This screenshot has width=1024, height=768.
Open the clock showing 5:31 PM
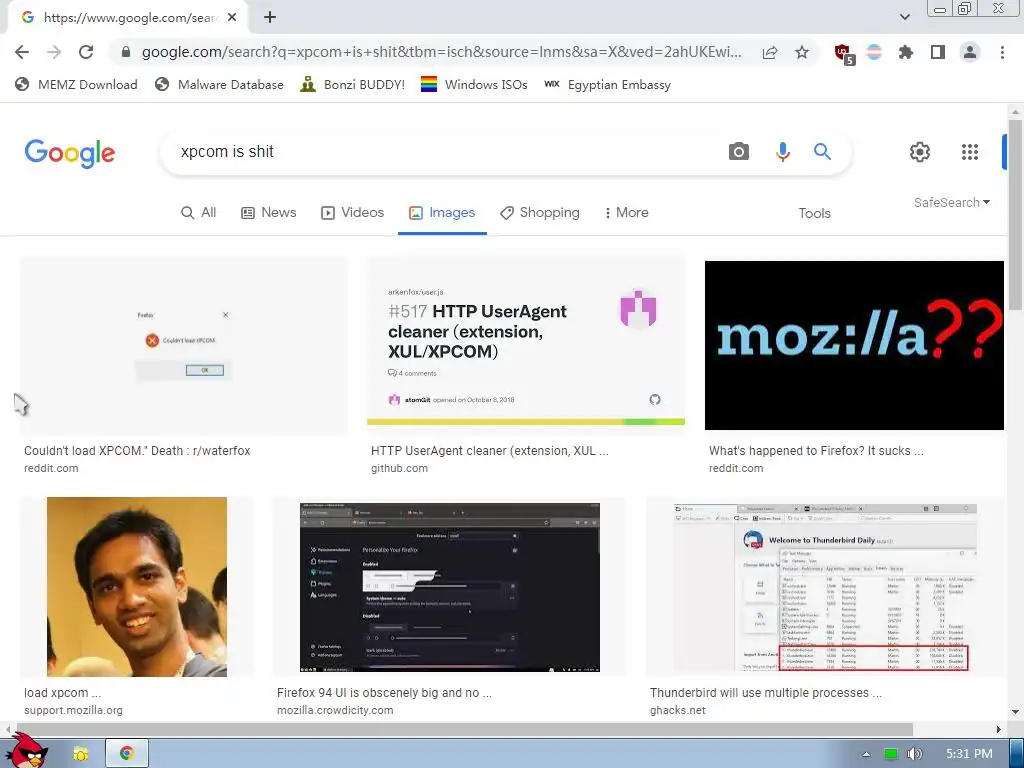pyautogui.click(x=970, y=754)
